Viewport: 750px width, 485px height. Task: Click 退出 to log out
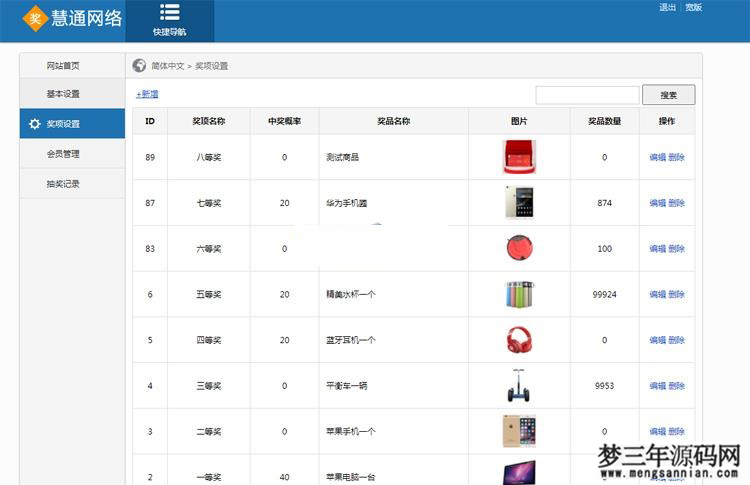pos(667,7)
